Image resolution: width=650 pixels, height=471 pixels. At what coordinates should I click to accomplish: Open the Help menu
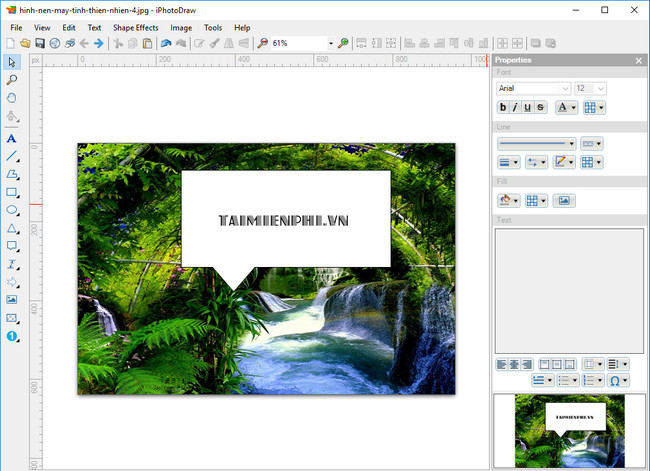pyautogui.click(x=242, y=28)
